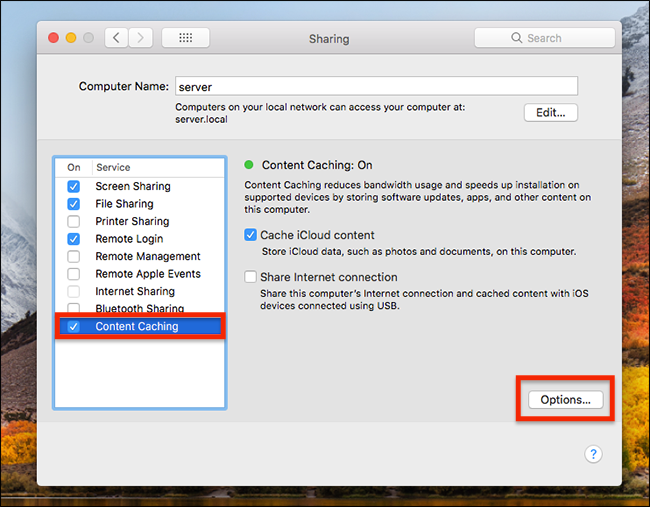Go forward with the right arrow button
650x507 pixels.
coord(141,38)
